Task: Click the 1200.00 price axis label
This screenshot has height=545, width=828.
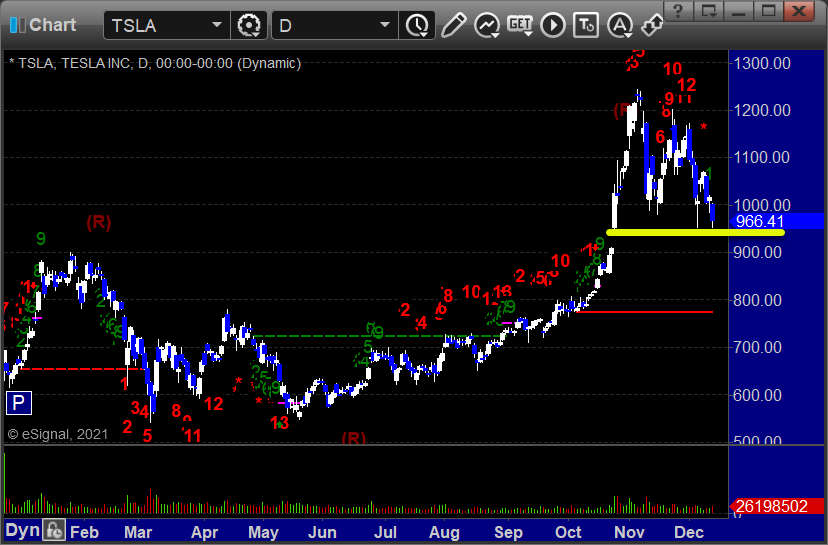Action: (x=762, y=110)
